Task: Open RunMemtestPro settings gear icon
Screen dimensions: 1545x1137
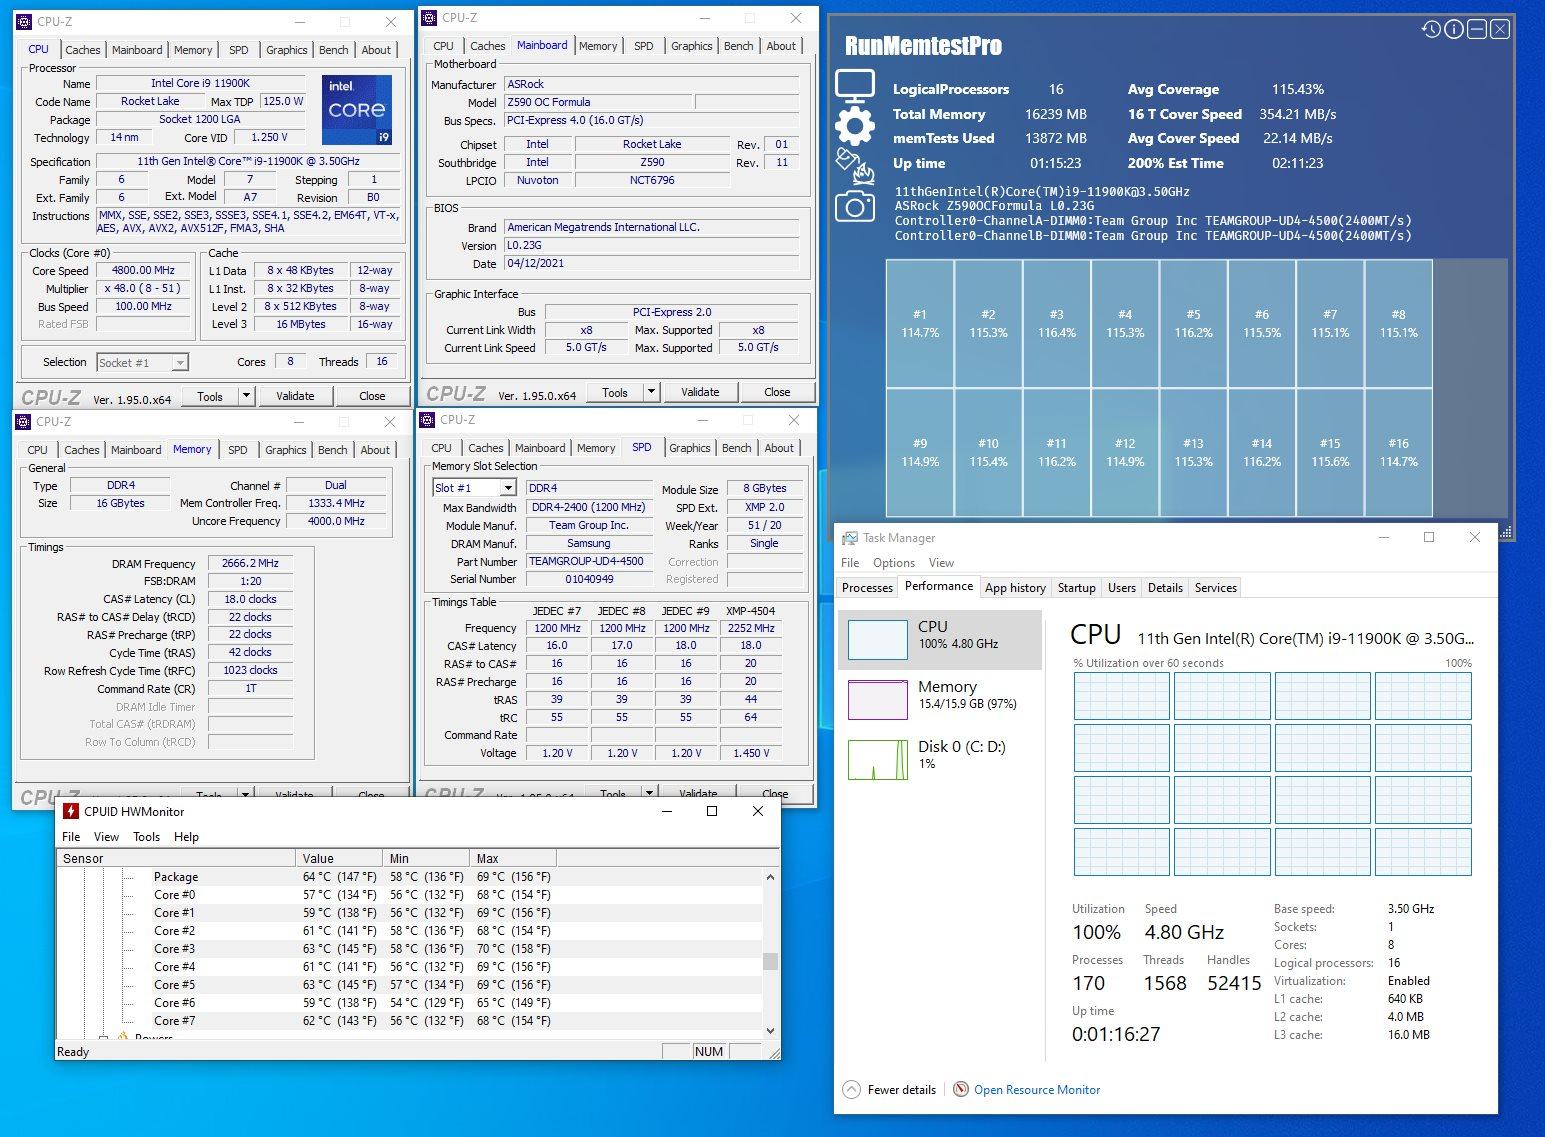Action: pyautogui.click(x=855, y=126)
